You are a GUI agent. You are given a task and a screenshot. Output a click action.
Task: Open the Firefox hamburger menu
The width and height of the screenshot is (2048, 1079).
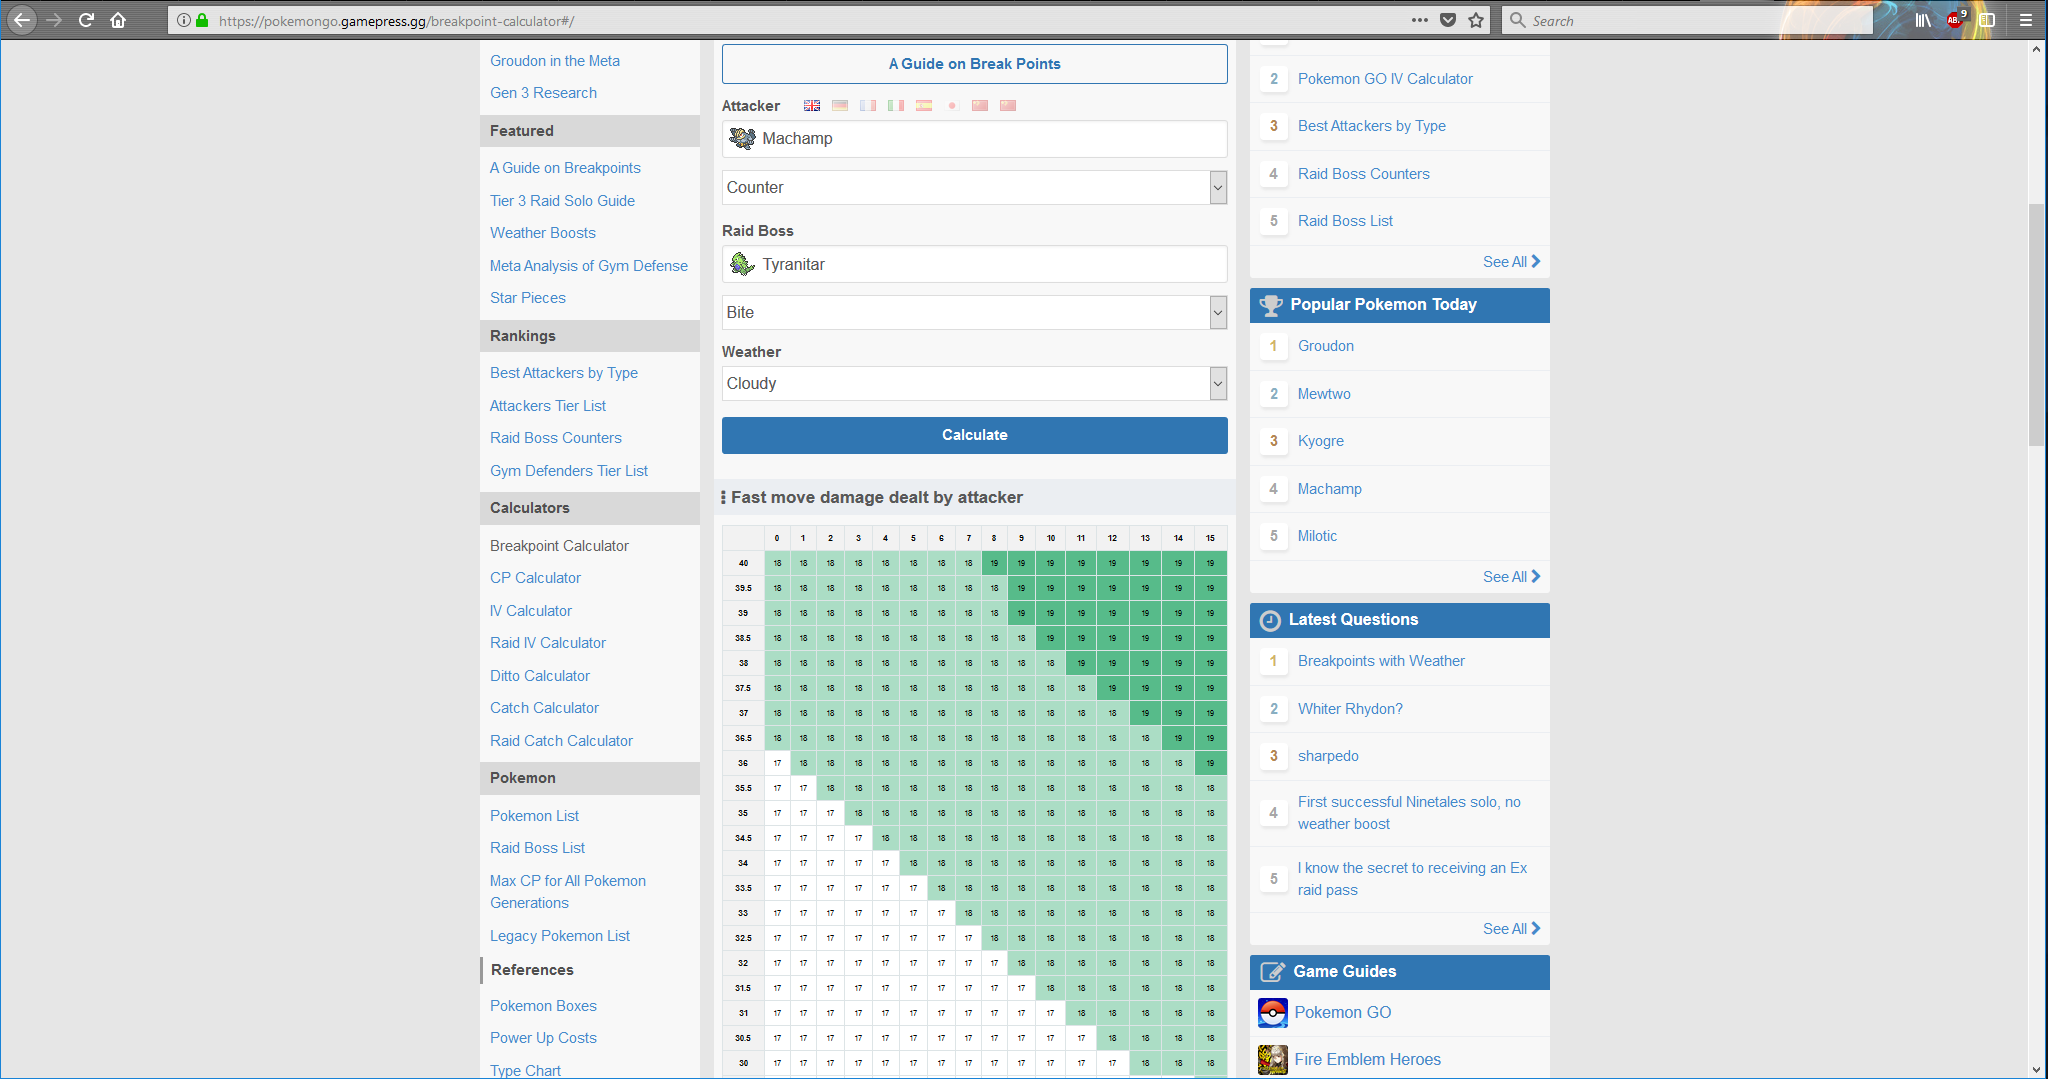coord(2026,20)
